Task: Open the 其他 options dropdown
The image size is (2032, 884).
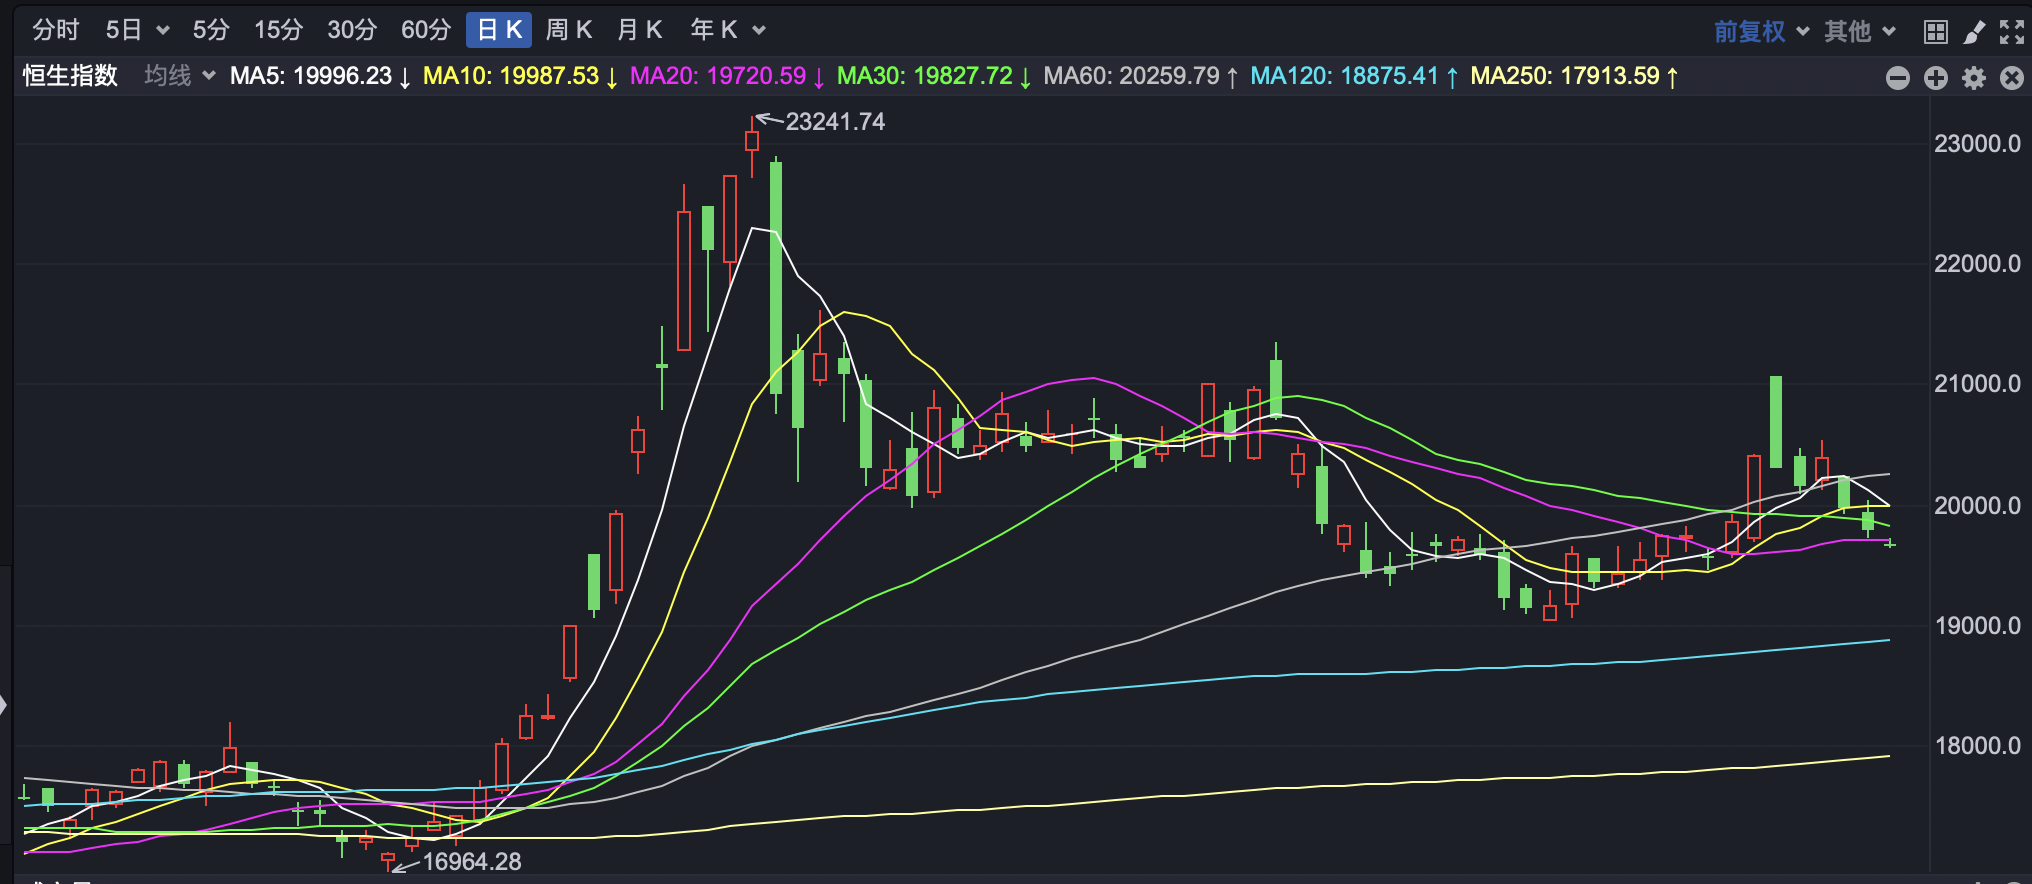Action: pyautogui.click(x=1859, y=31)
